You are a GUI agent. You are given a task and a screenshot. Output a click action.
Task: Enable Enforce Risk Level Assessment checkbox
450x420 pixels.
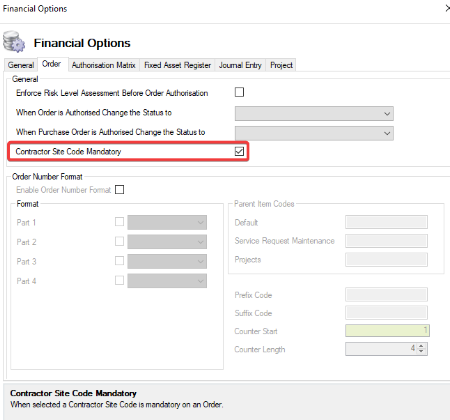tap(239, 92)
